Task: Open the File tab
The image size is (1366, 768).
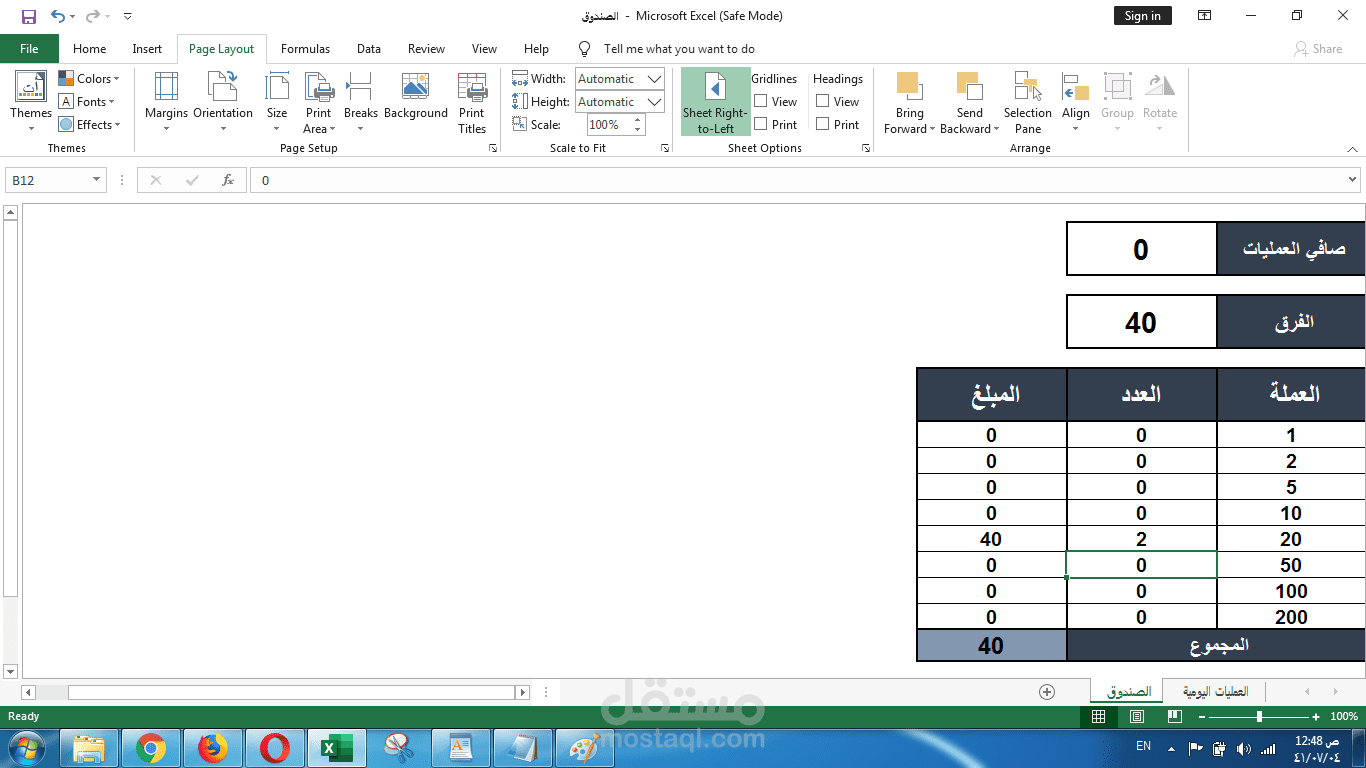Action: (29, 49)
